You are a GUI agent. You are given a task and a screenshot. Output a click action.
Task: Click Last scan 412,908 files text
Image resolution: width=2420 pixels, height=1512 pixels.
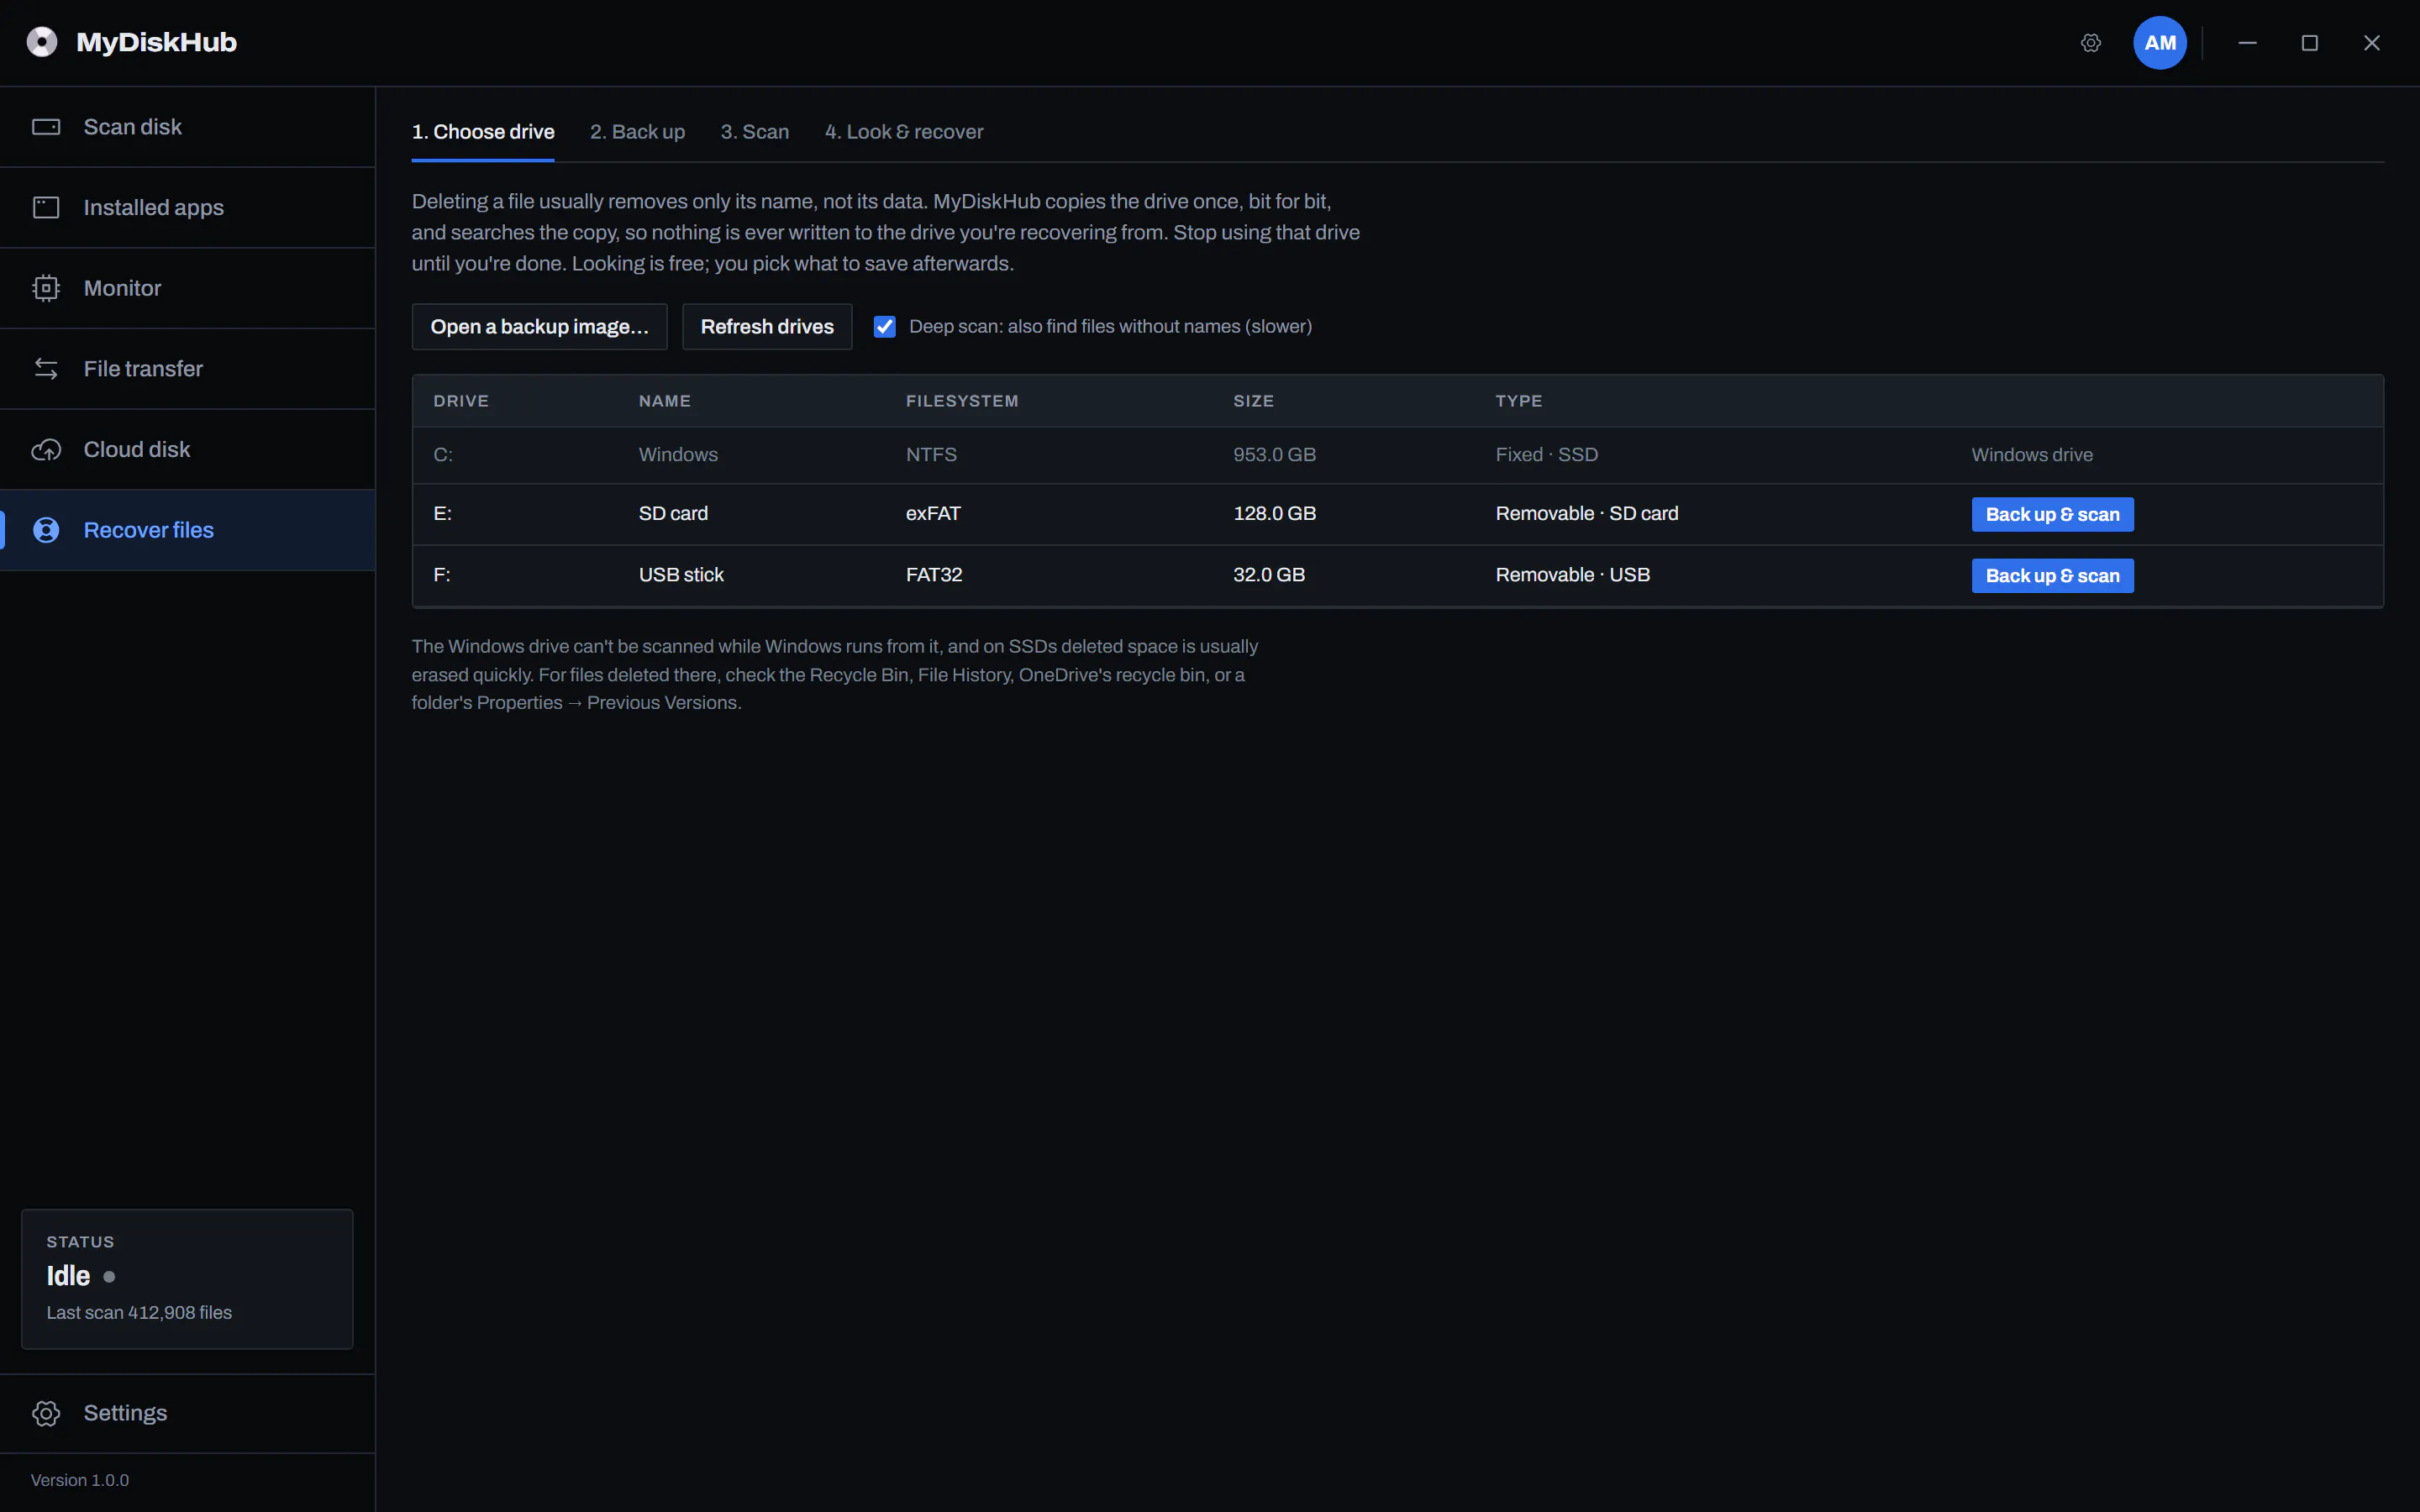pyautogui.click(x=139, y=1313)
